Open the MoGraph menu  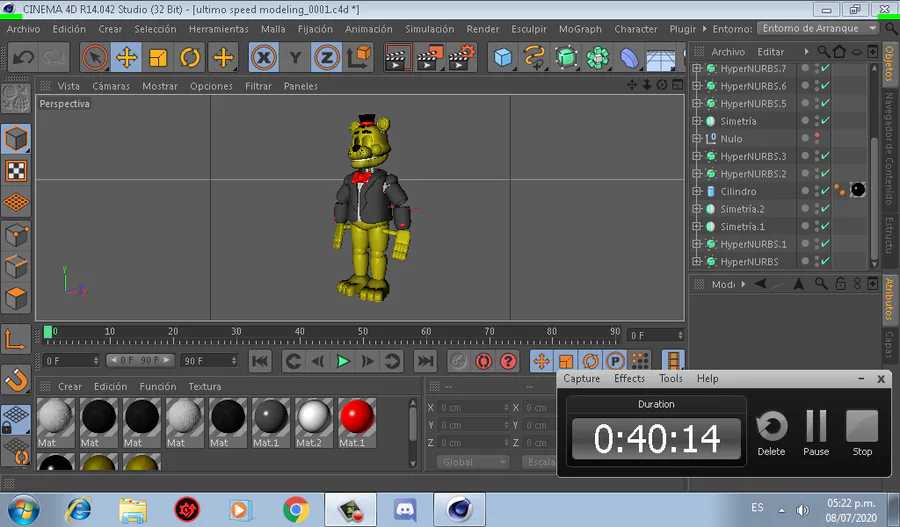tap(580, 29)
